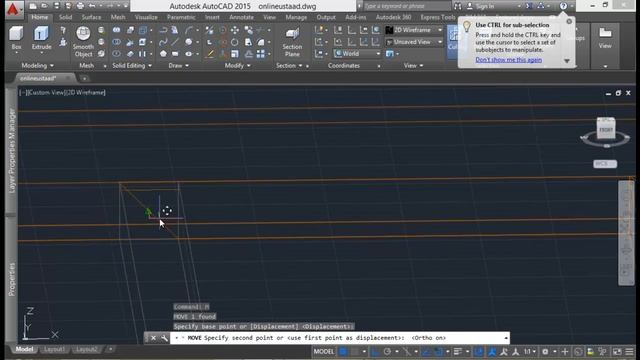Close the CTRL sub-selection tip balloon
Viewport: 640px width, 360px height.
(569, 21)
